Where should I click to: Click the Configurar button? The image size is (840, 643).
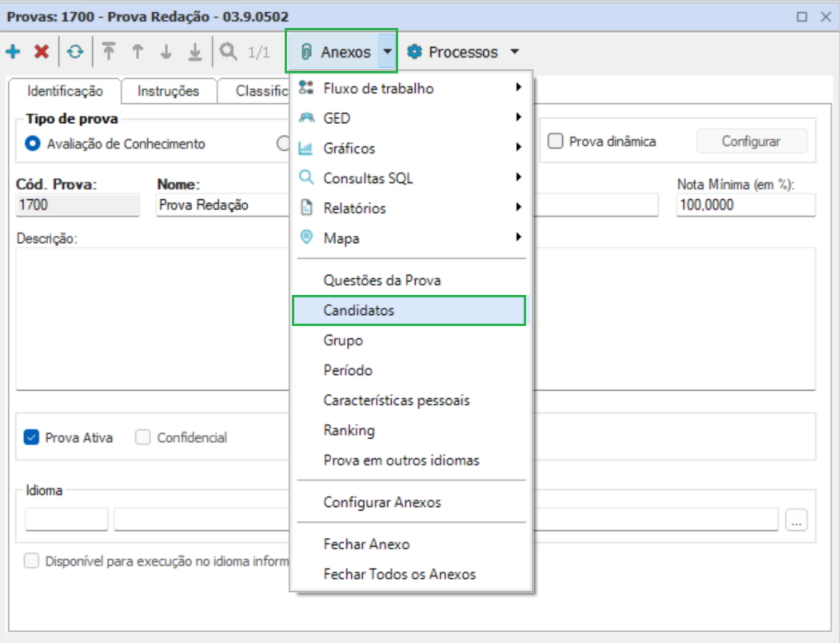pos(751,141)
